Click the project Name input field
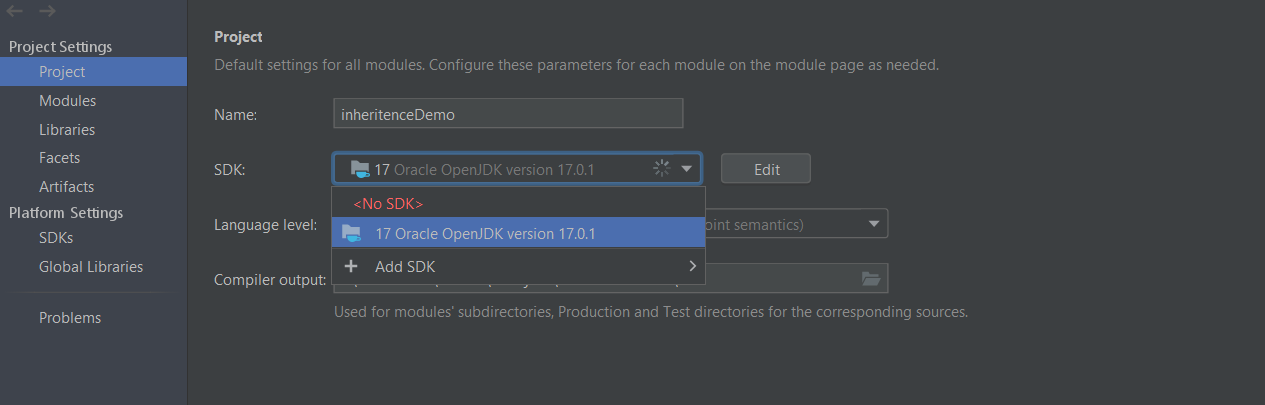 pyautogui.click(x=508, y=113)
